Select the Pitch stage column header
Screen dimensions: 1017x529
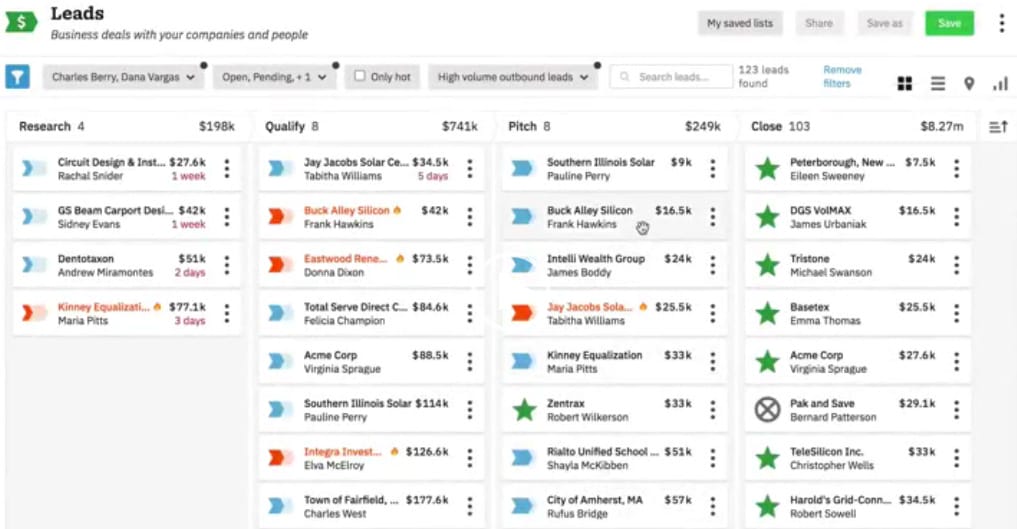point(522,127)
